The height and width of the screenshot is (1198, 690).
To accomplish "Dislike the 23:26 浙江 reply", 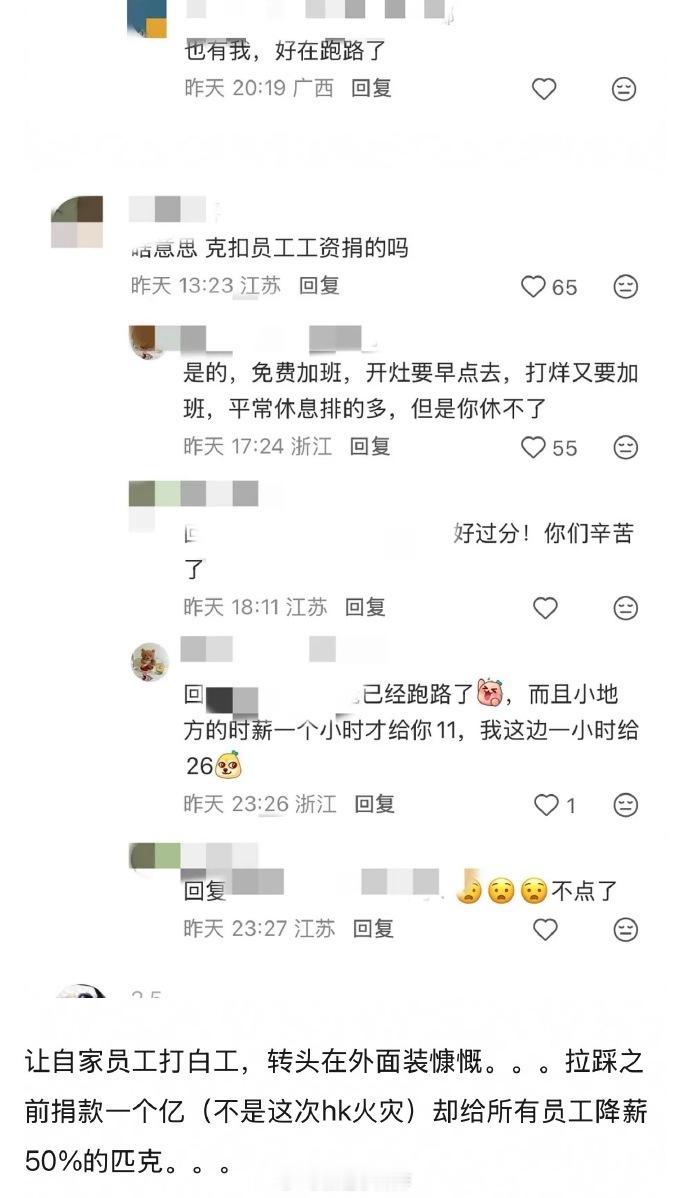I will [x=626, y=805].
